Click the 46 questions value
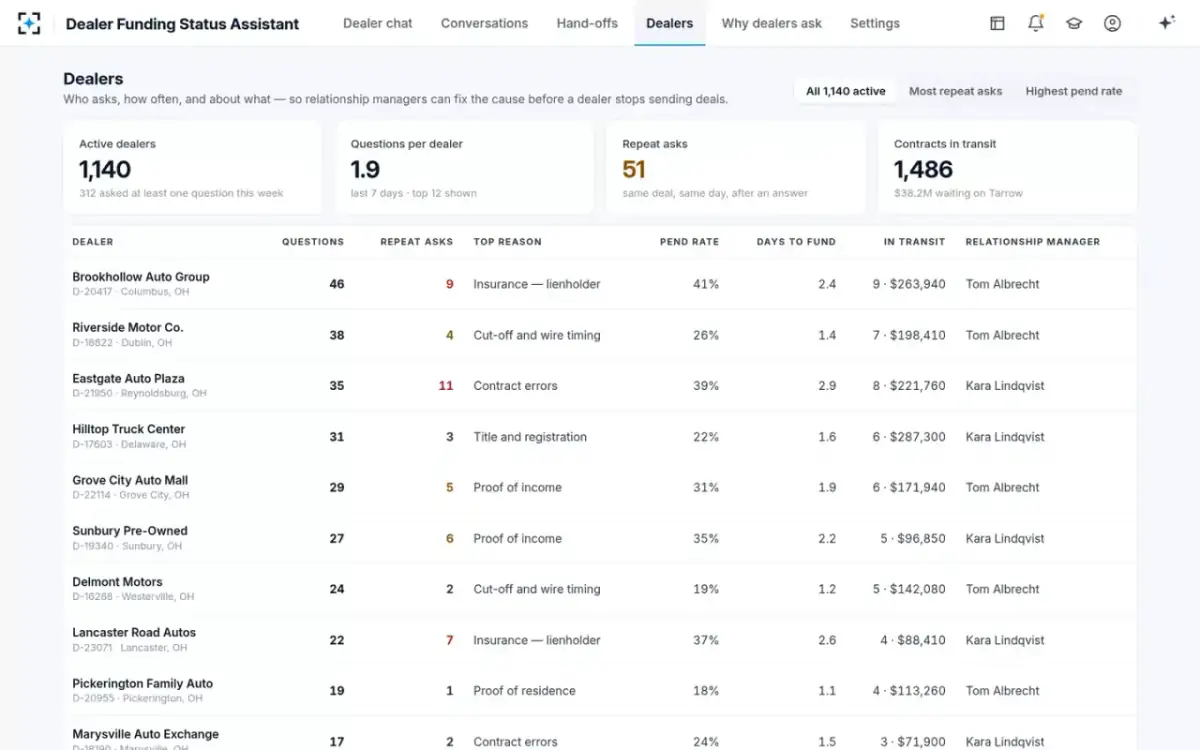 click(337, 284)
